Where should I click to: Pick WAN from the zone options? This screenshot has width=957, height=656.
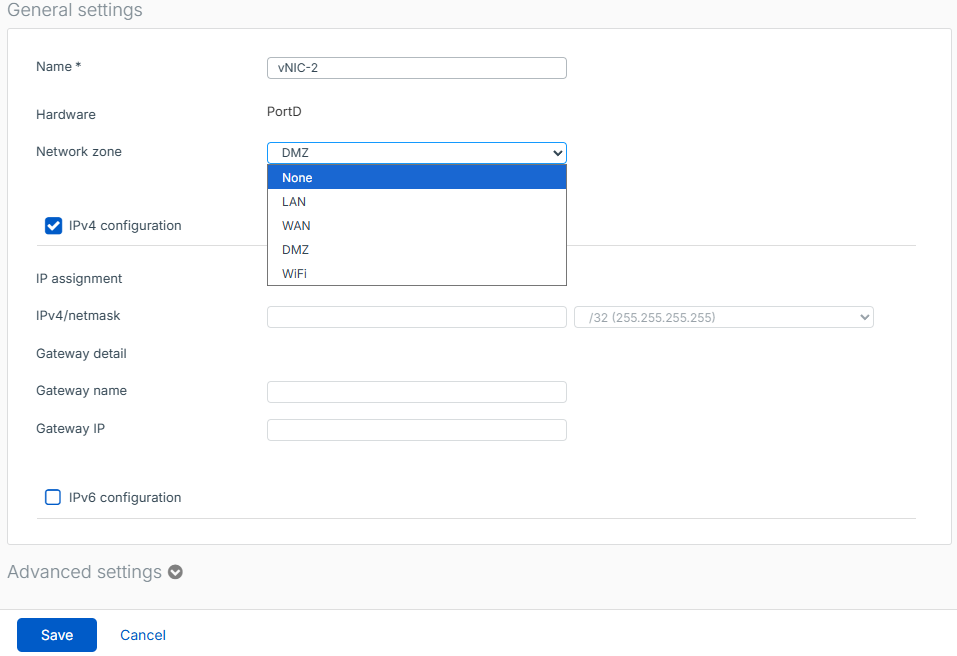[416, 226]
